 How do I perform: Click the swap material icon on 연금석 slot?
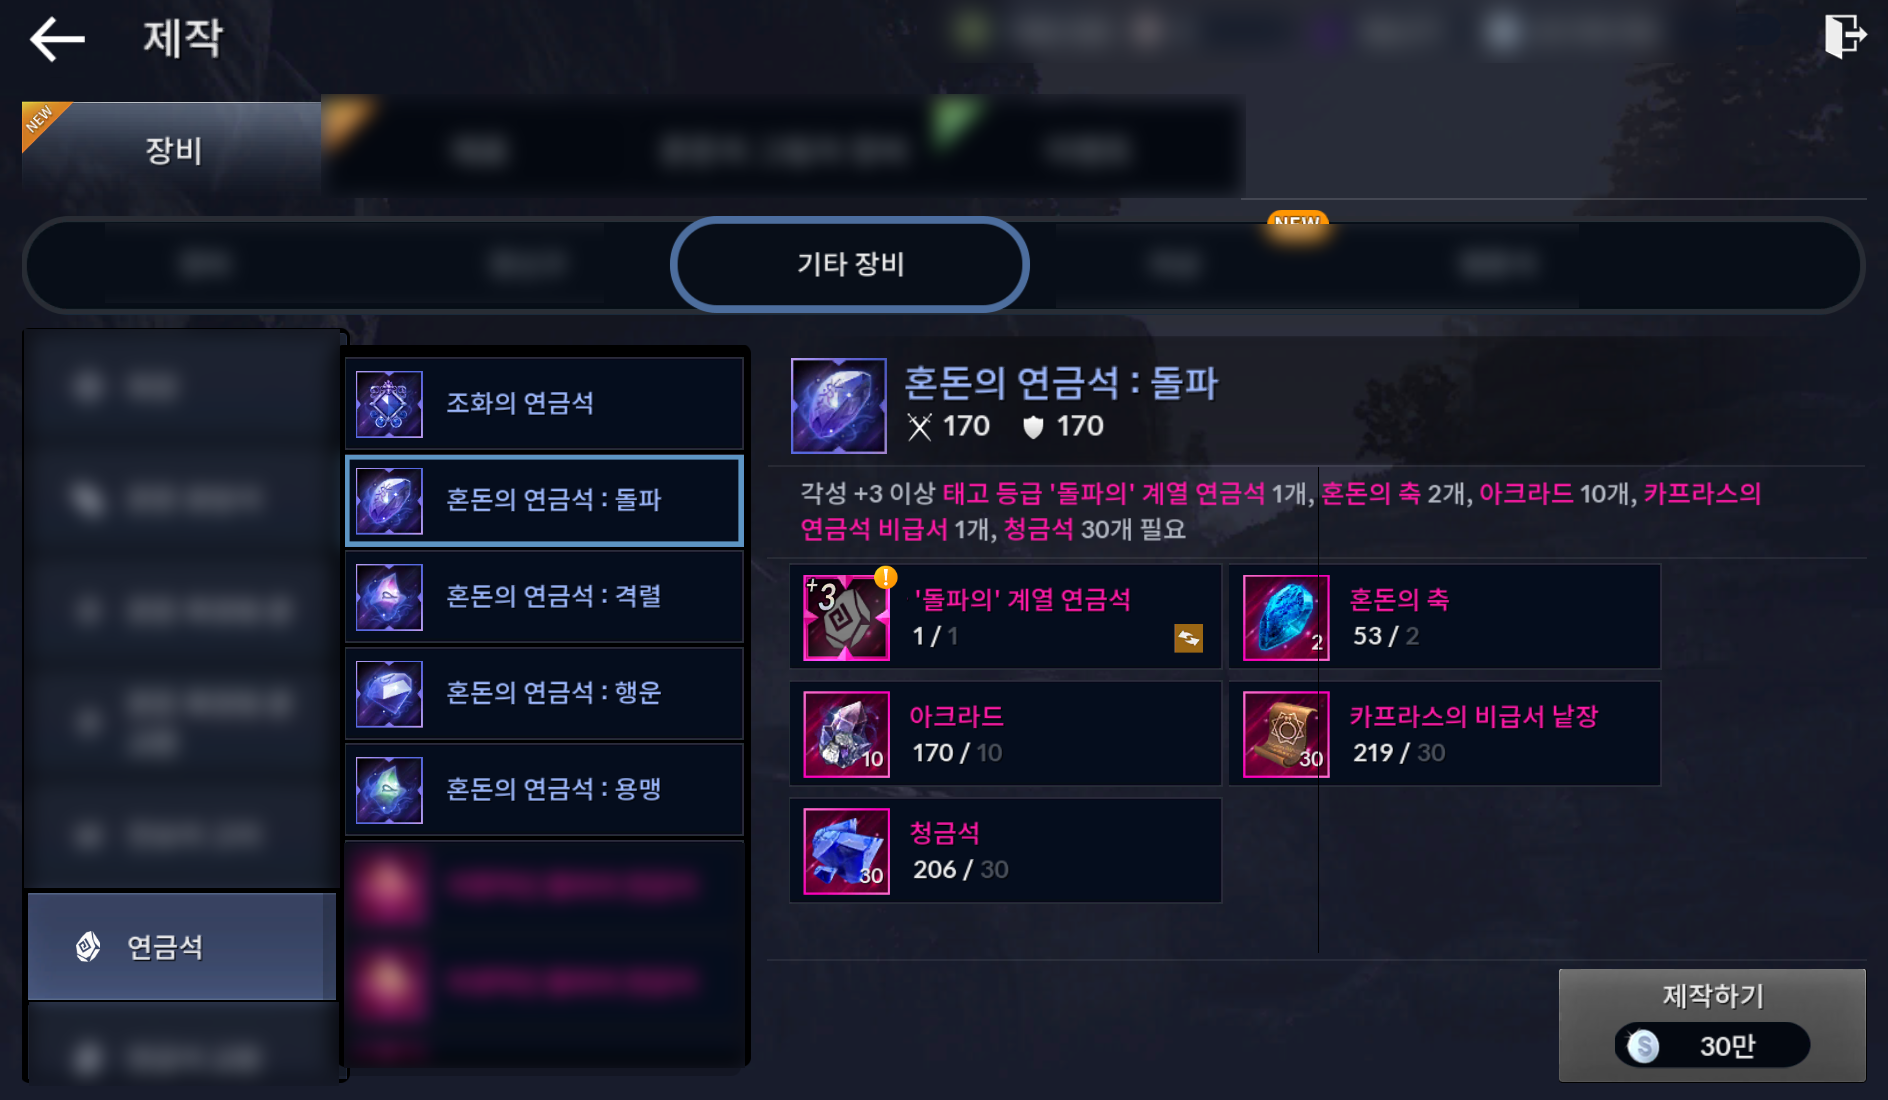[1188, 638]
